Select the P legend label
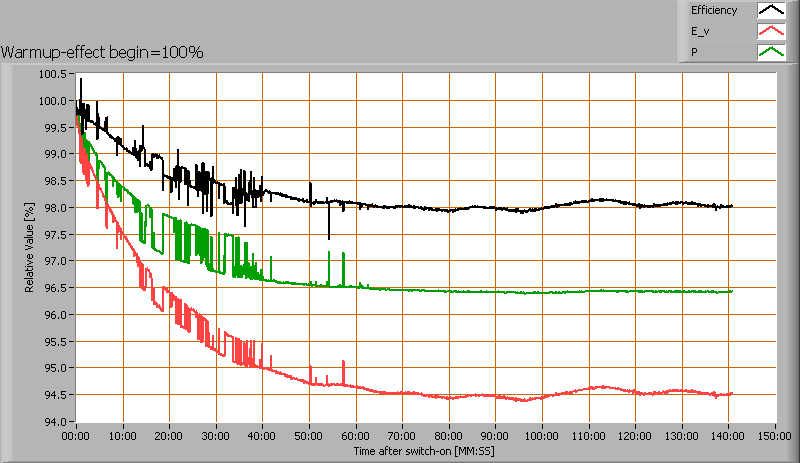Screen dimensions: 800x463 (694, 51)
